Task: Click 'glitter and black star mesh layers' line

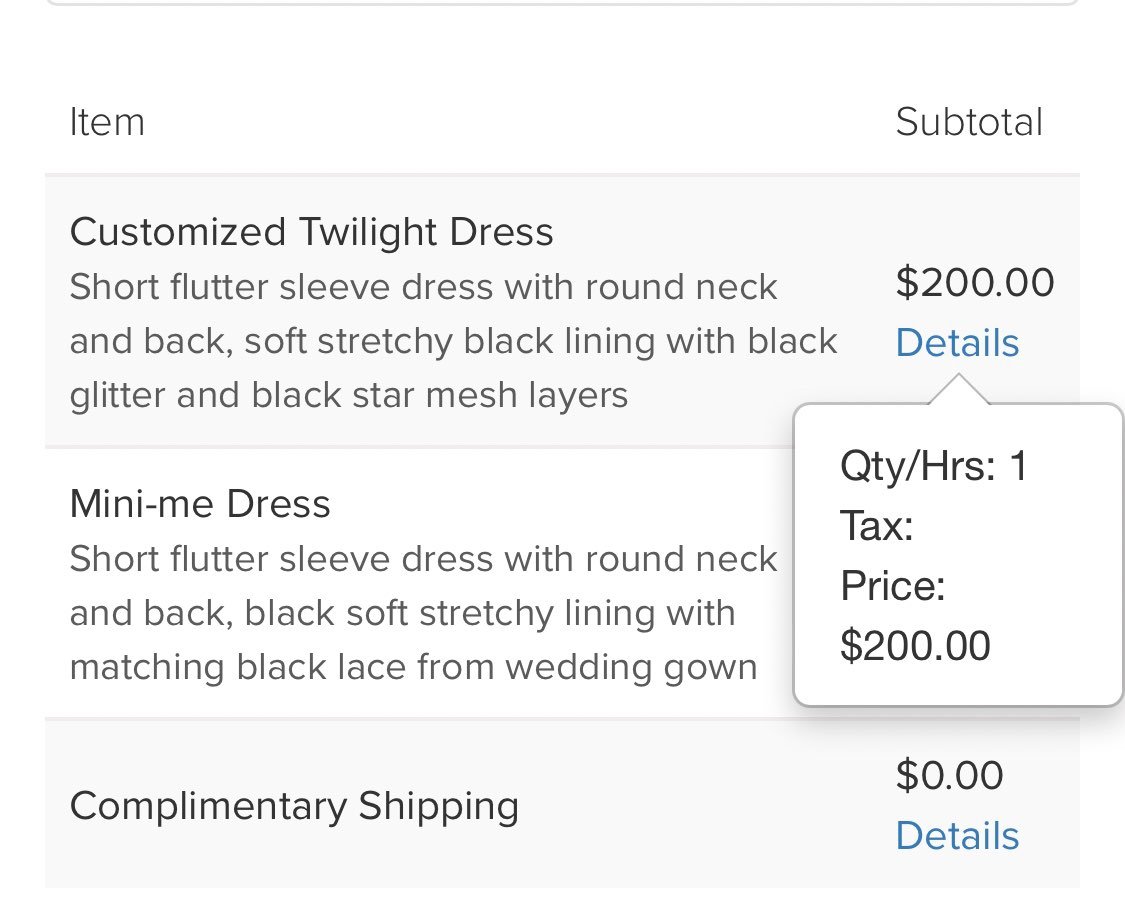Action: 349,395
